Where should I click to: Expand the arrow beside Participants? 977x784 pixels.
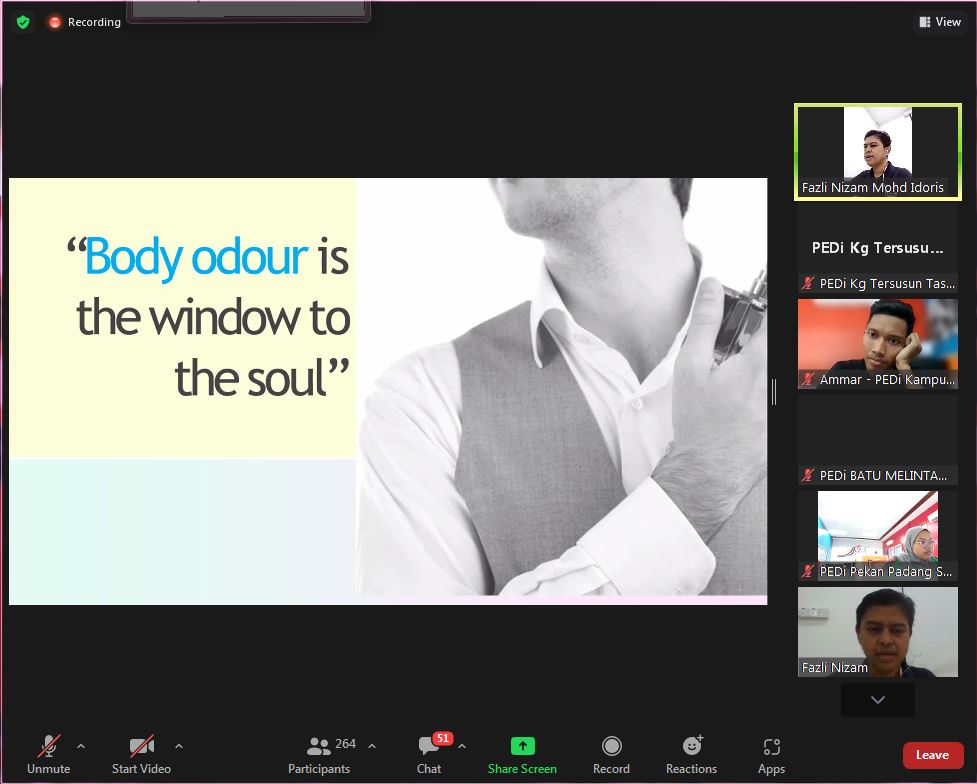pos(372,746)
